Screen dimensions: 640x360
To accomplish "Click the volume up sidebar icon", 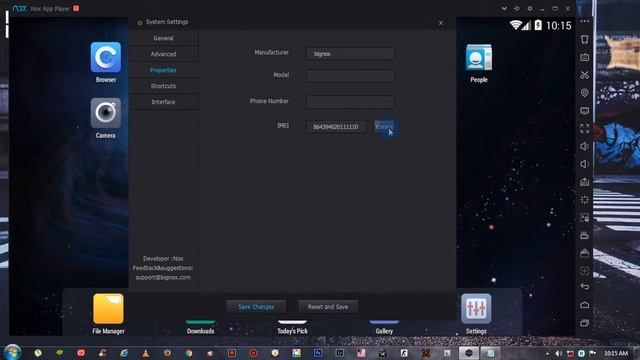I will coord(584,147).
